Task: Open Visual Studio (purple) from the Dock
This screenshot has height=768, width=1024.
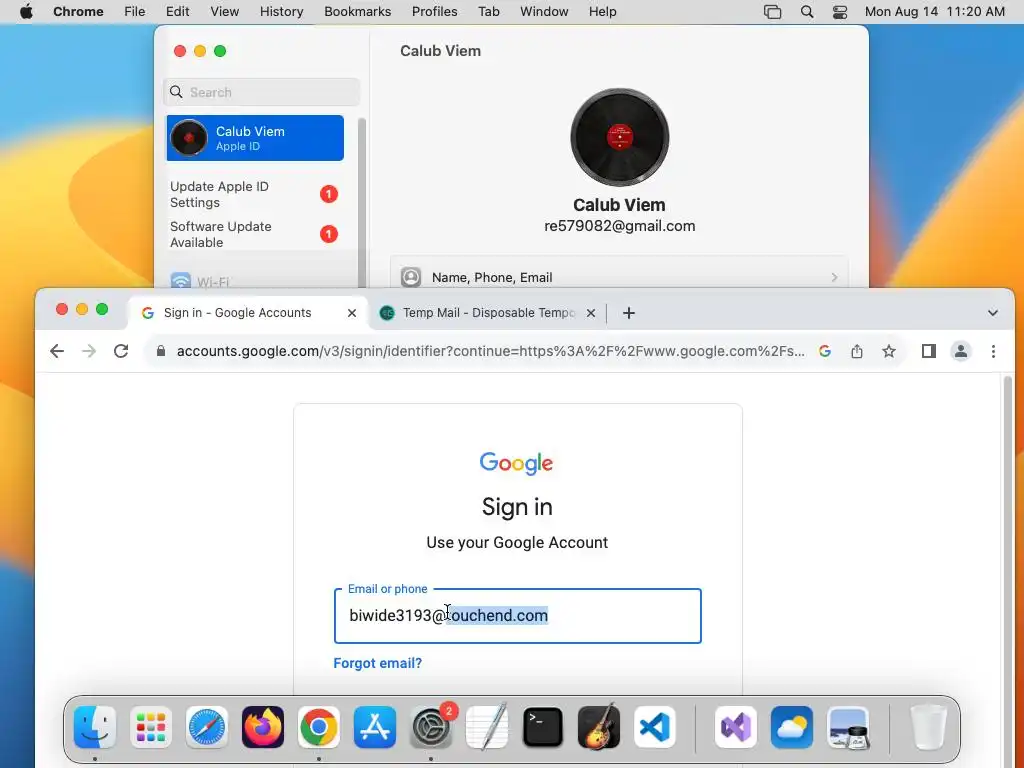Action: (736, 727)
